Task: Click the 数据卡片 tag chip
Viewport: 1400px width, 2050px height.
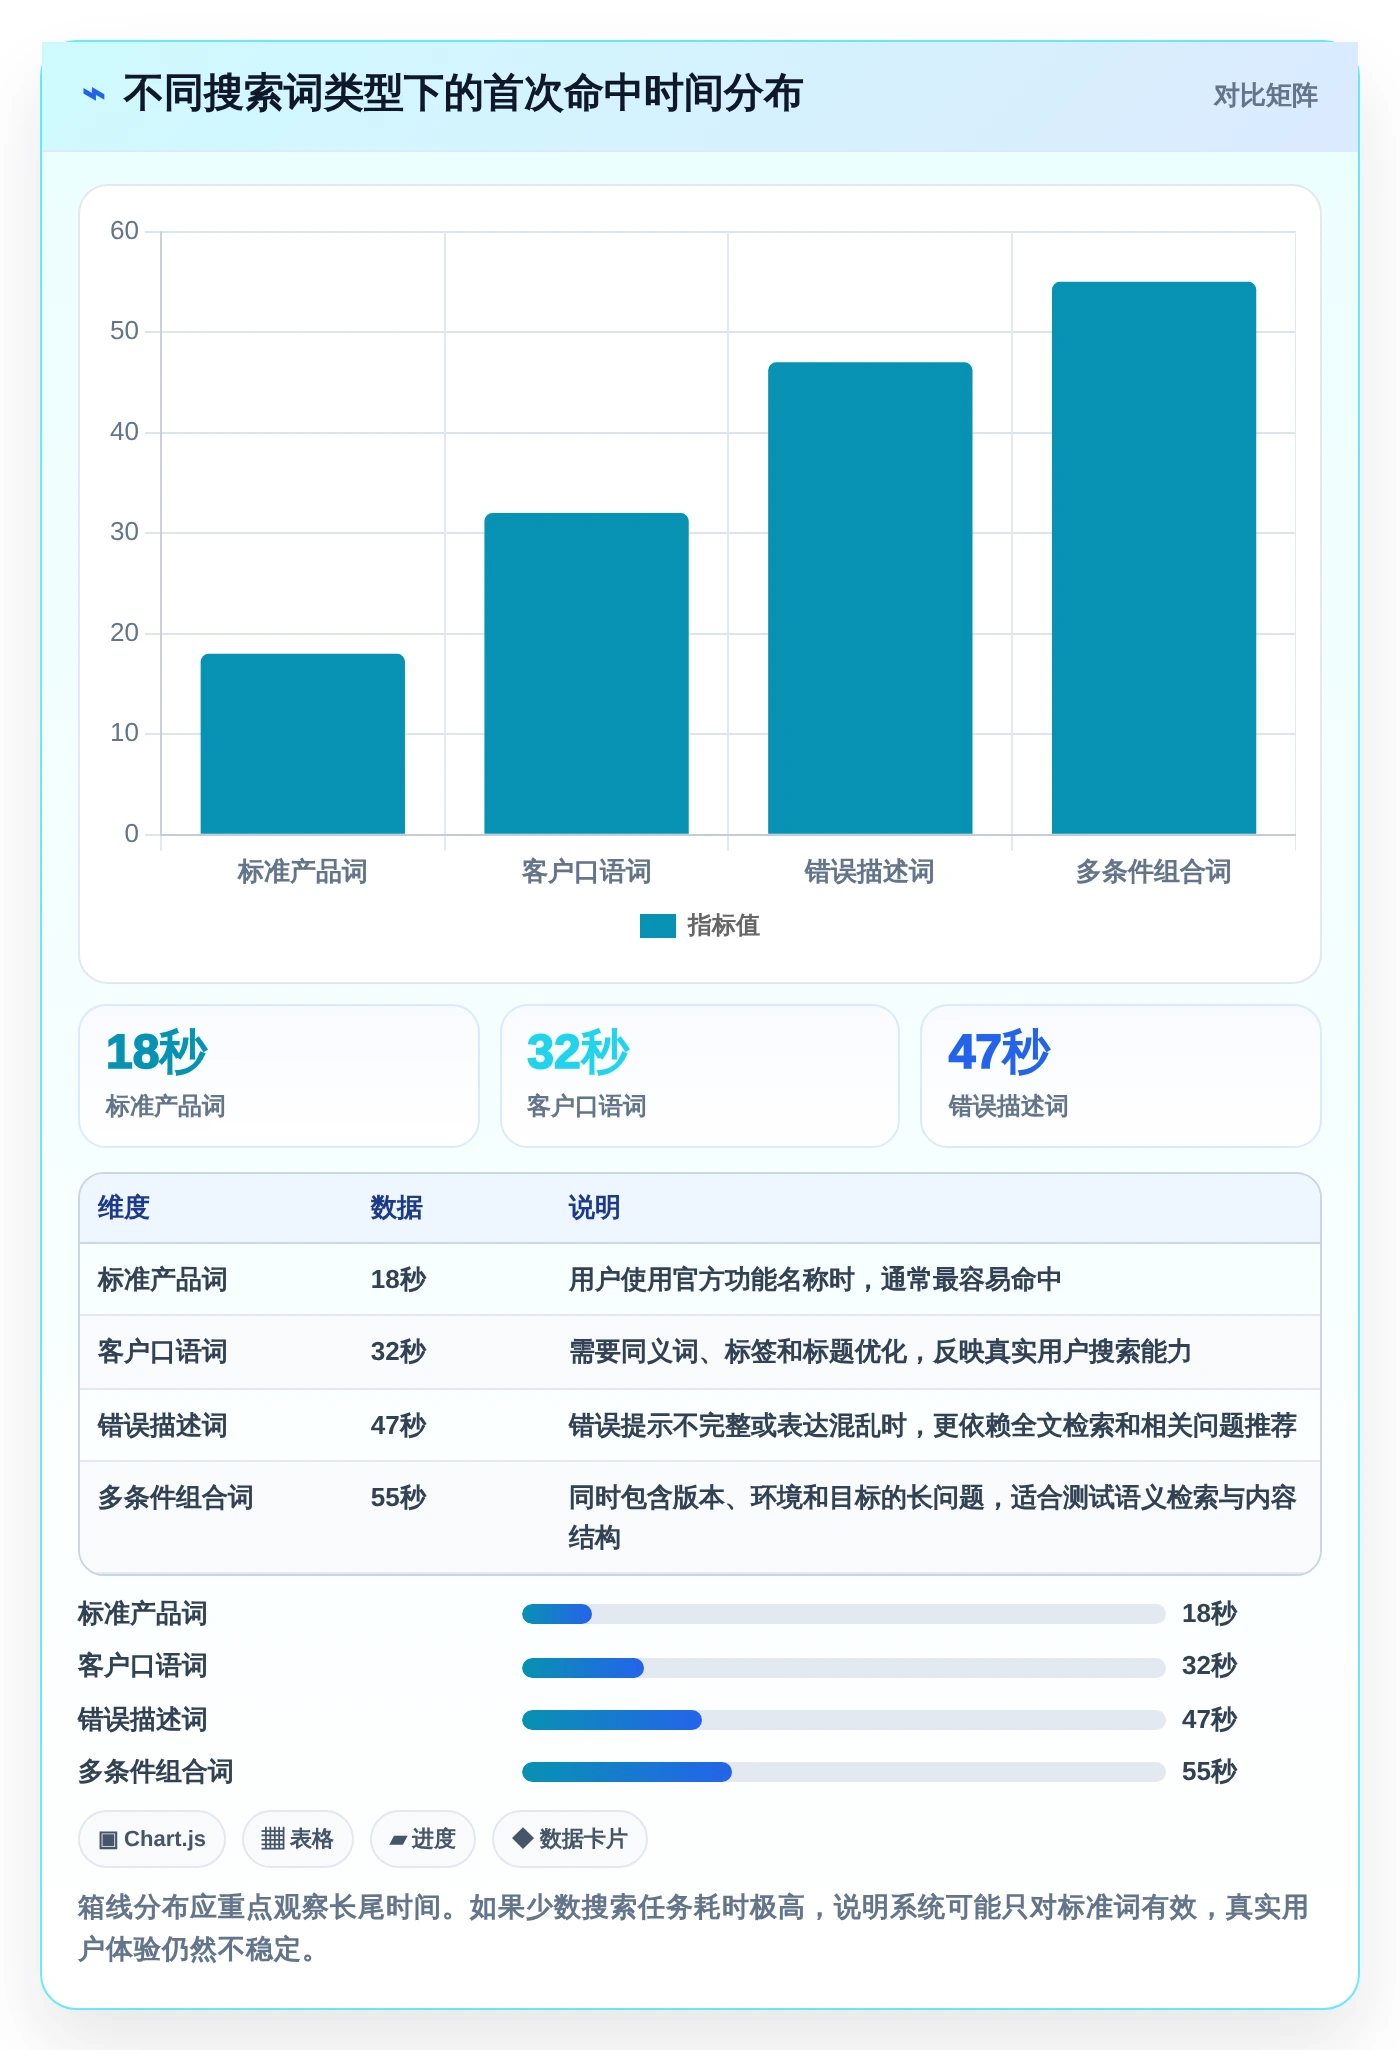Action: coord(570,1839)
